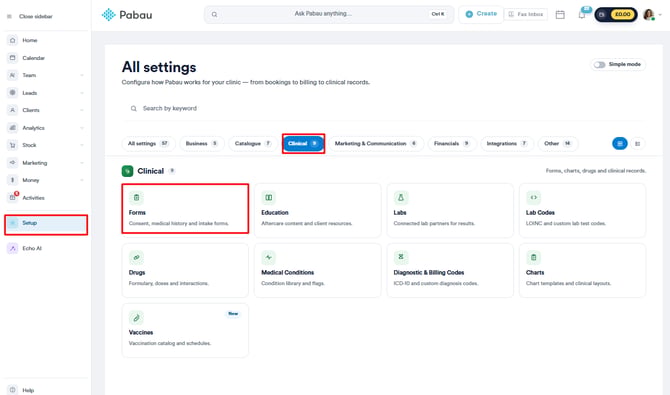Select the Setup sidebar icon
Viewport: 670px width, 395px height.
pyautogui.click(x=12, y=223)
